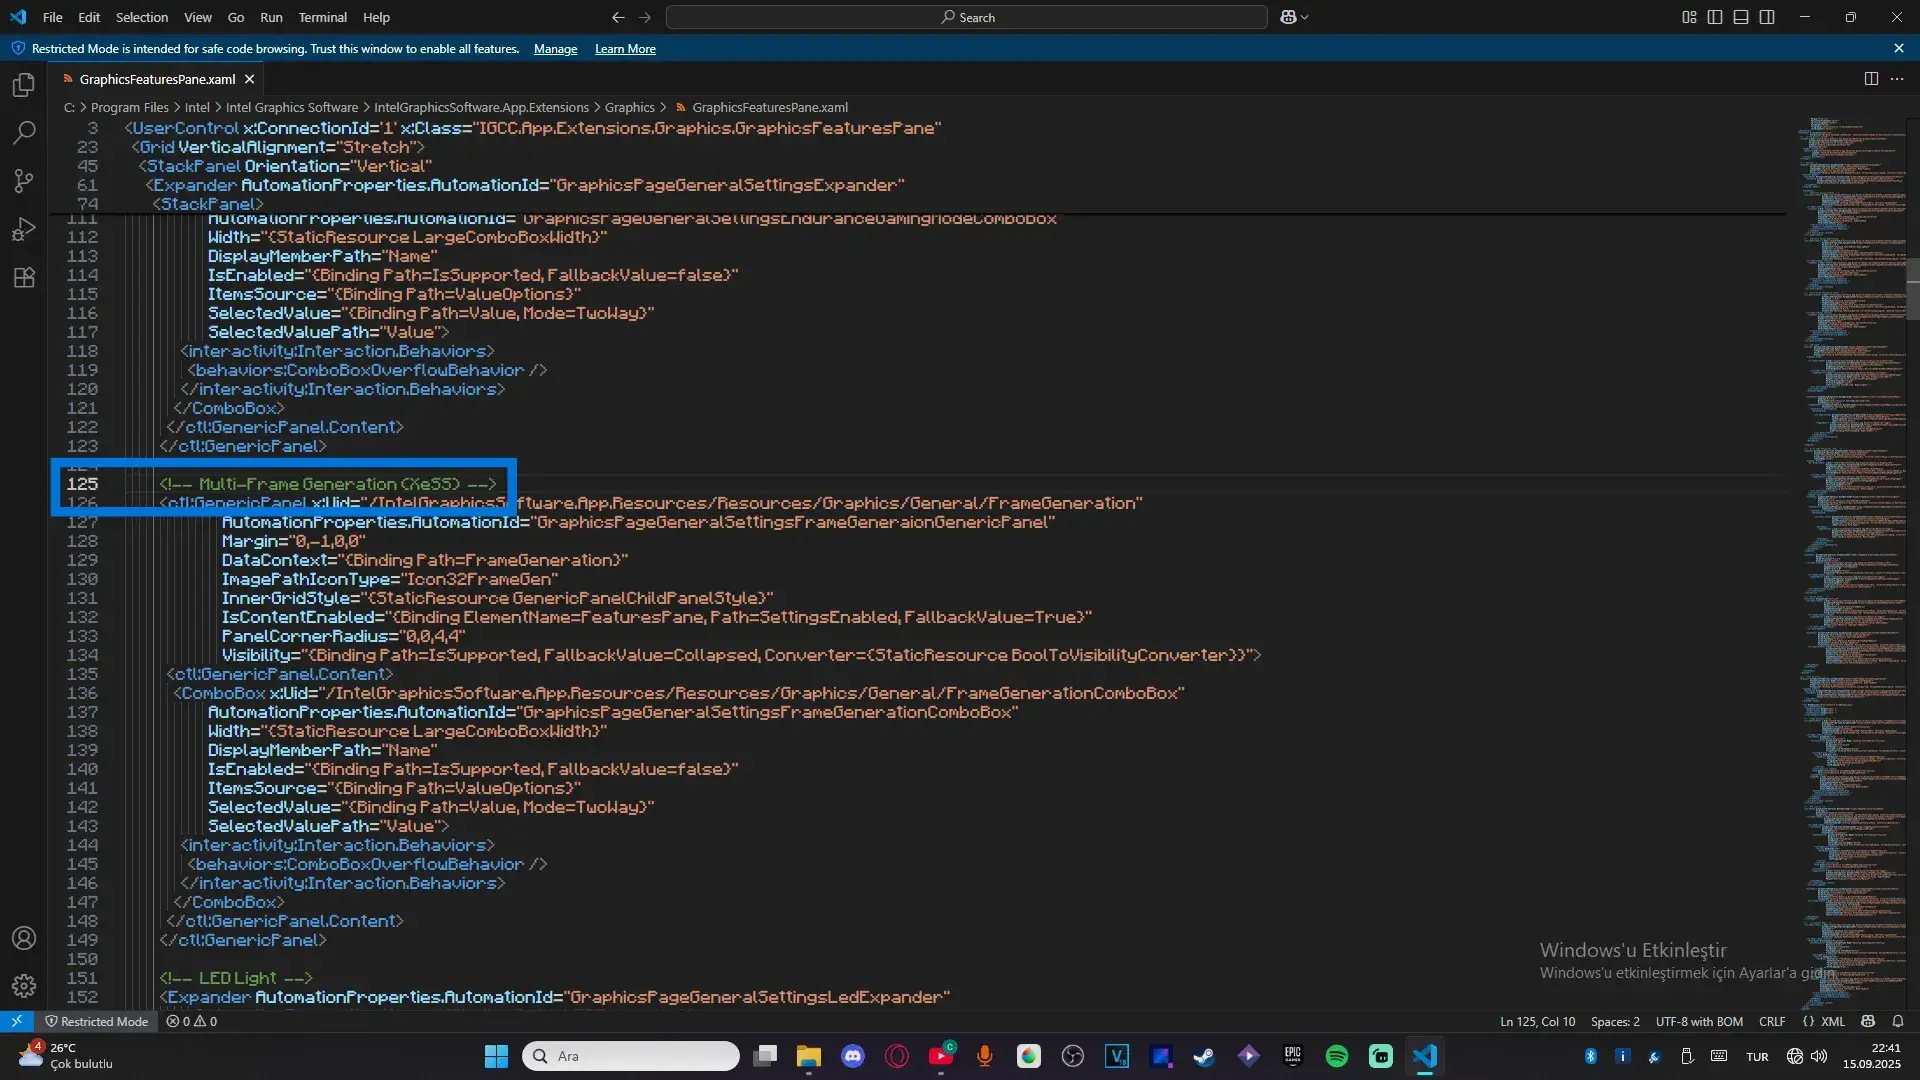Toggle the bottom panel layout button
The height and width of the screenshot is (1080, 1920).
[x=1741, y=17]
